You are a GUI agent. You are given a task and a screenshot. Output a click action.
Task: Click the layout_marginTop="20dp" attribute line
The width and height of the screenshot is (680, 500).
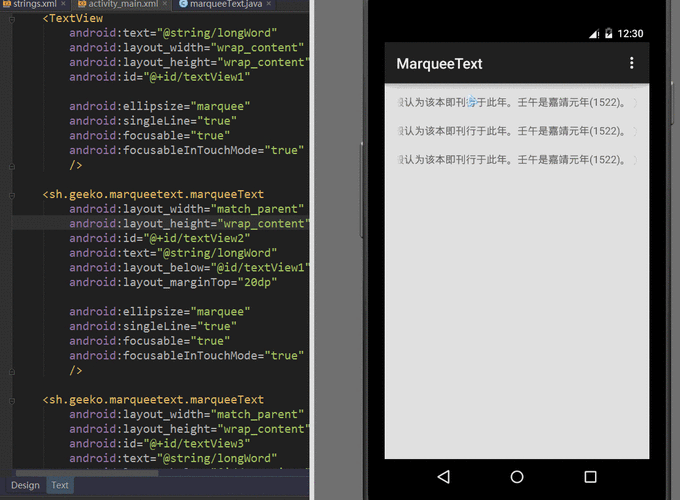173,282
